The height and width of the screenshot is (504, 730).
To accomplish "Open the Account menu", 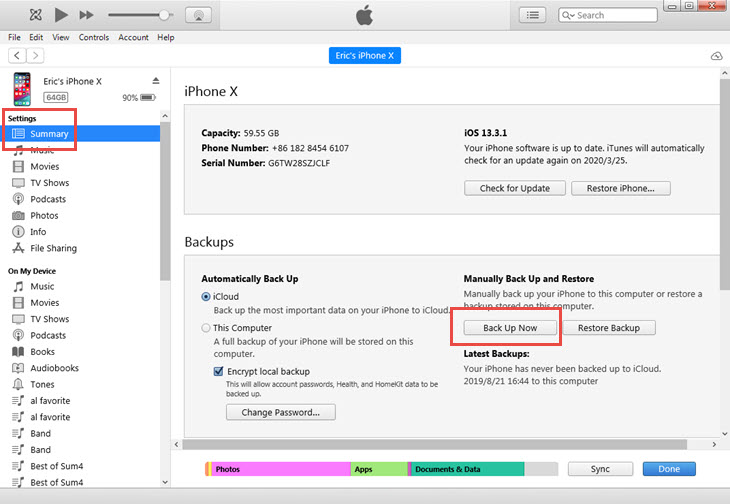I will [x=133, y=37].
